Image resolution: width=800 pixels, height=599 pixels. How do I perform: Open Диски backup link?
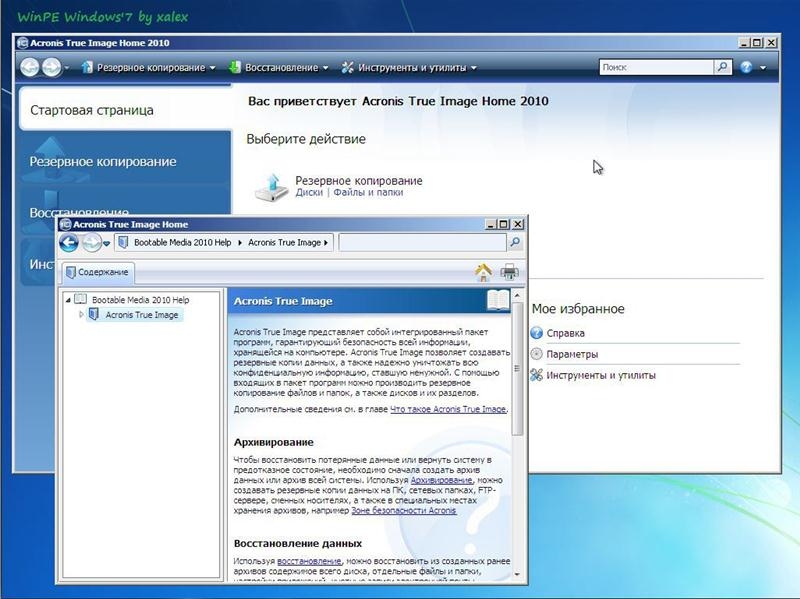click(x=309, y=192)
